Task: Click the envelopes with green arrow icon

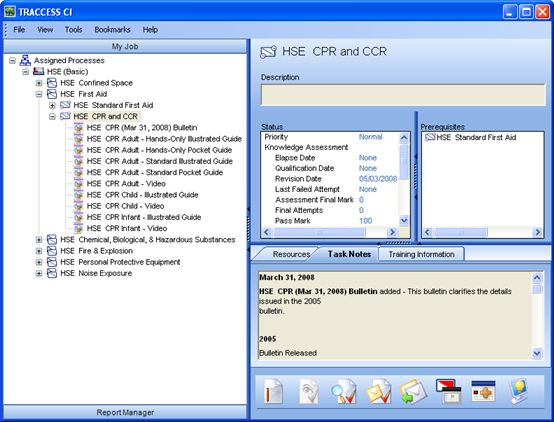Action: [x=413, y=392]
